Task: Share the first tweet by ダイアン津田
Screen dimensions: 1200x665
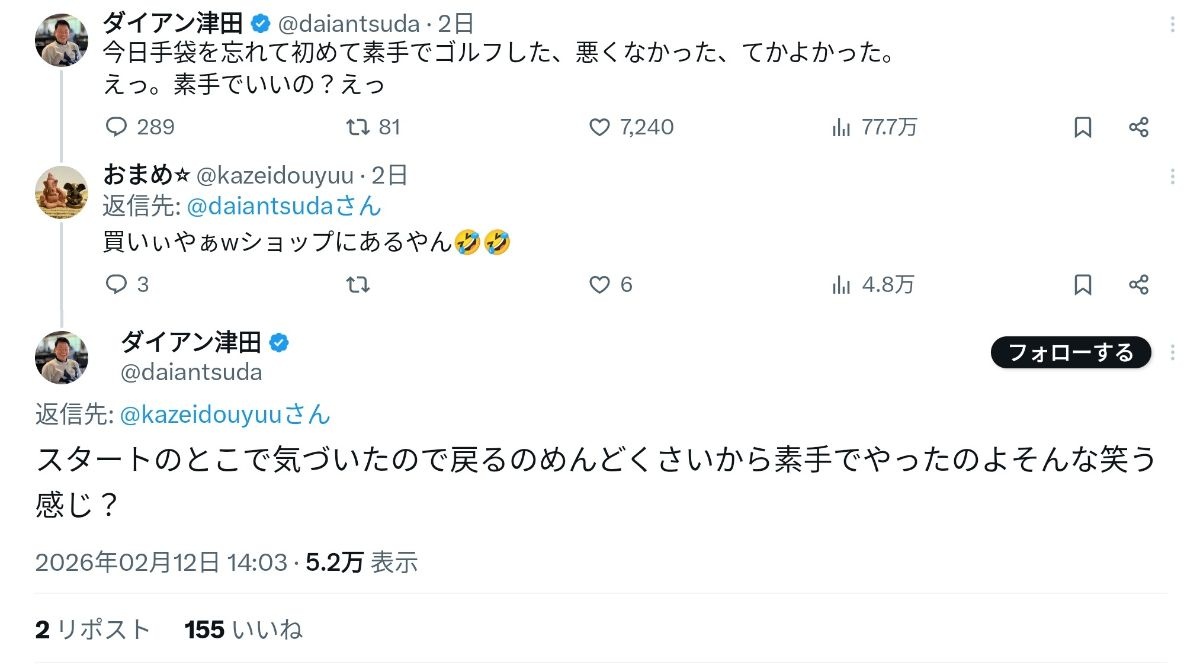Action: [1138, 127]
